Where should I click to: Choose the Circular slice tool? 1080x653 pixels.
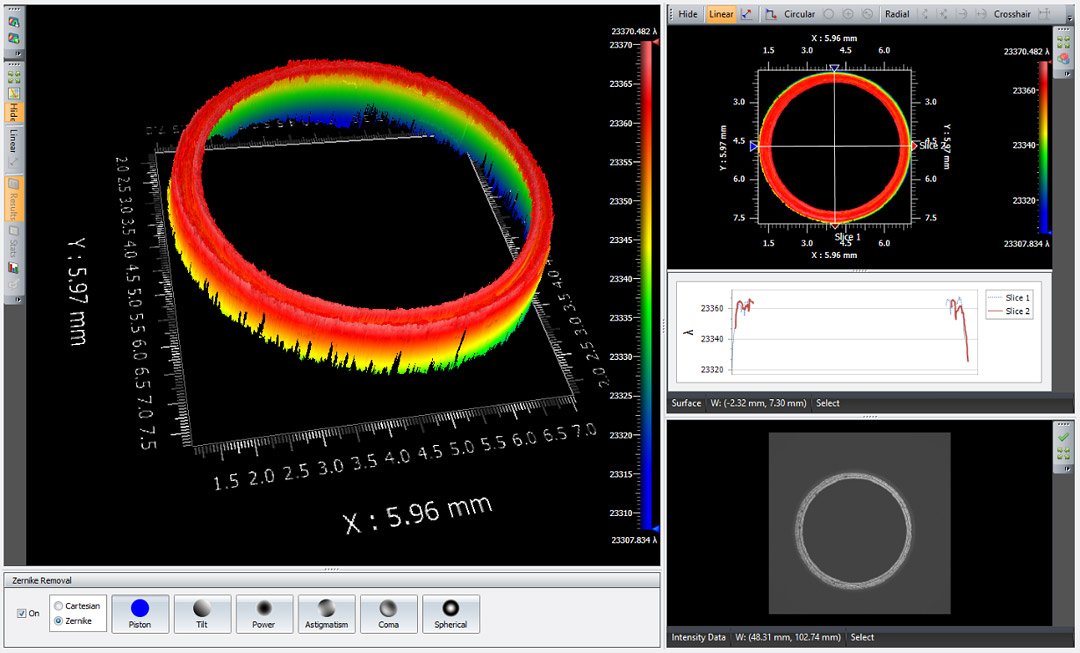[x=799, y=14]
